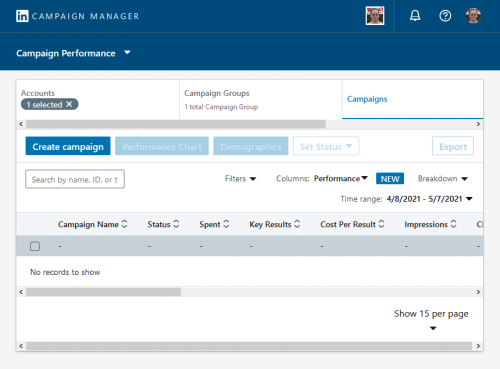Click the Performance Chart button
The height and width of the screenshot is (369, 500).
162,146
